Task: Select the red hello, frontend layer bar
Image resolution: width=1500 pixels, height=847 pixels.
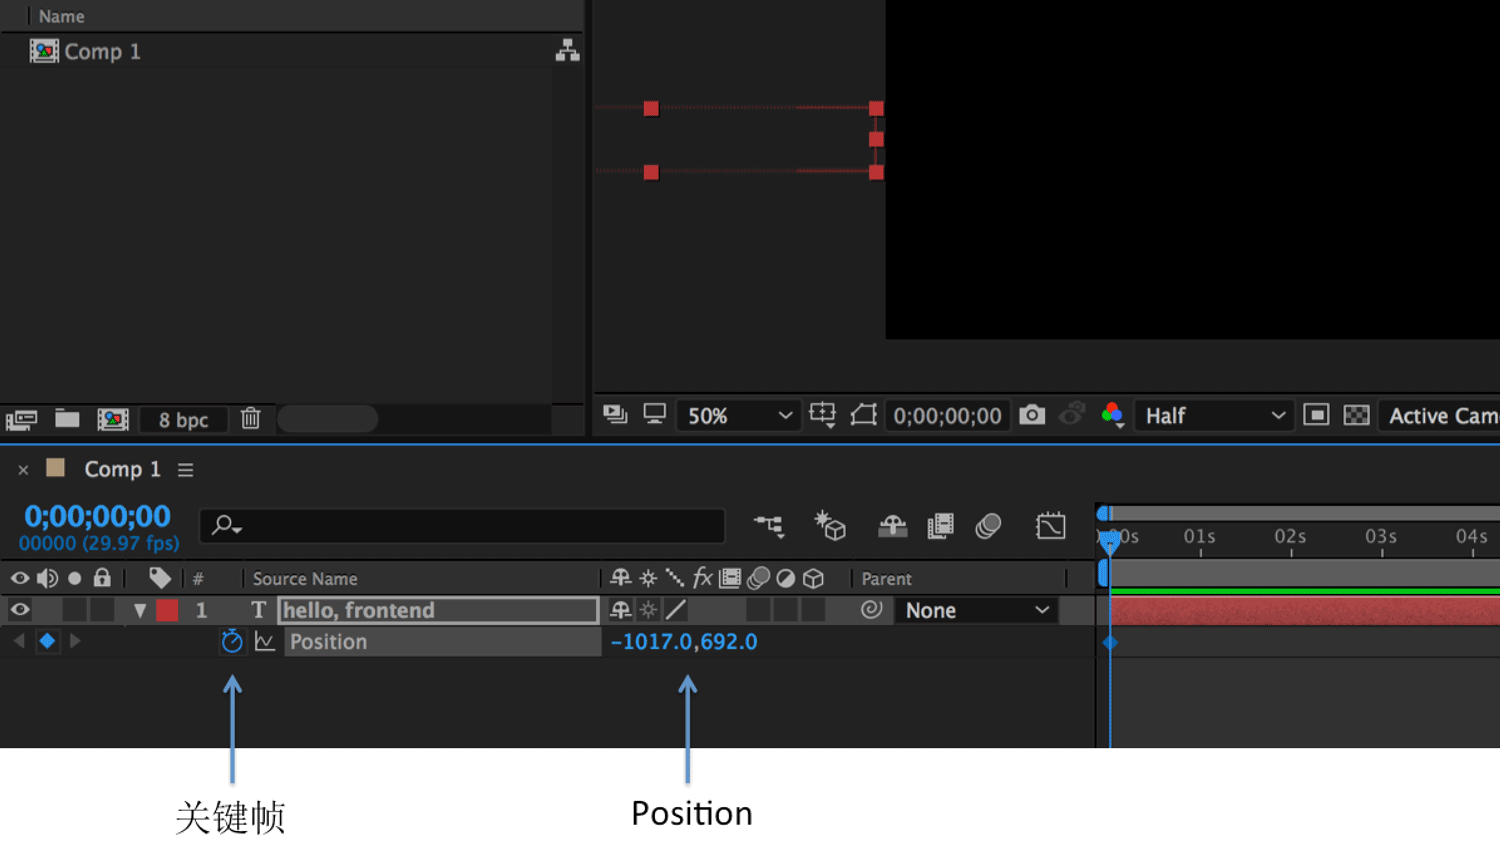Action: tap(1305, 610)
